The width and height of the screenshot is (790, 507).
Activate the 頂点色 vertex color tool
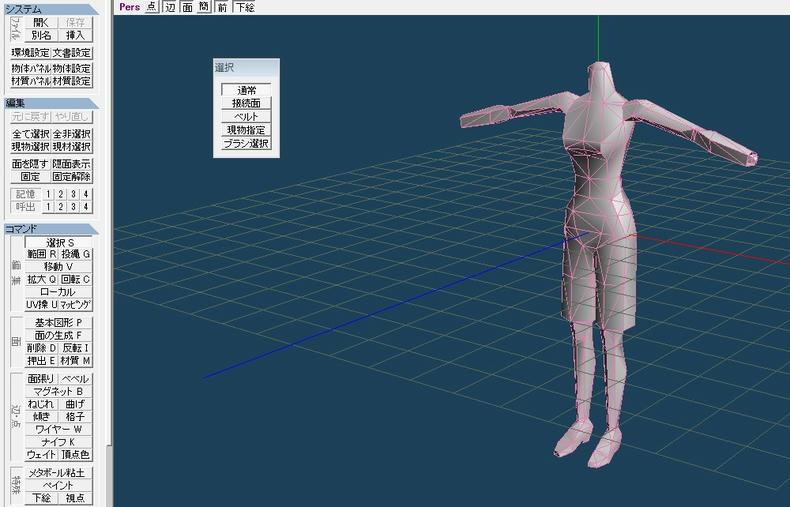tap(75, 454)
